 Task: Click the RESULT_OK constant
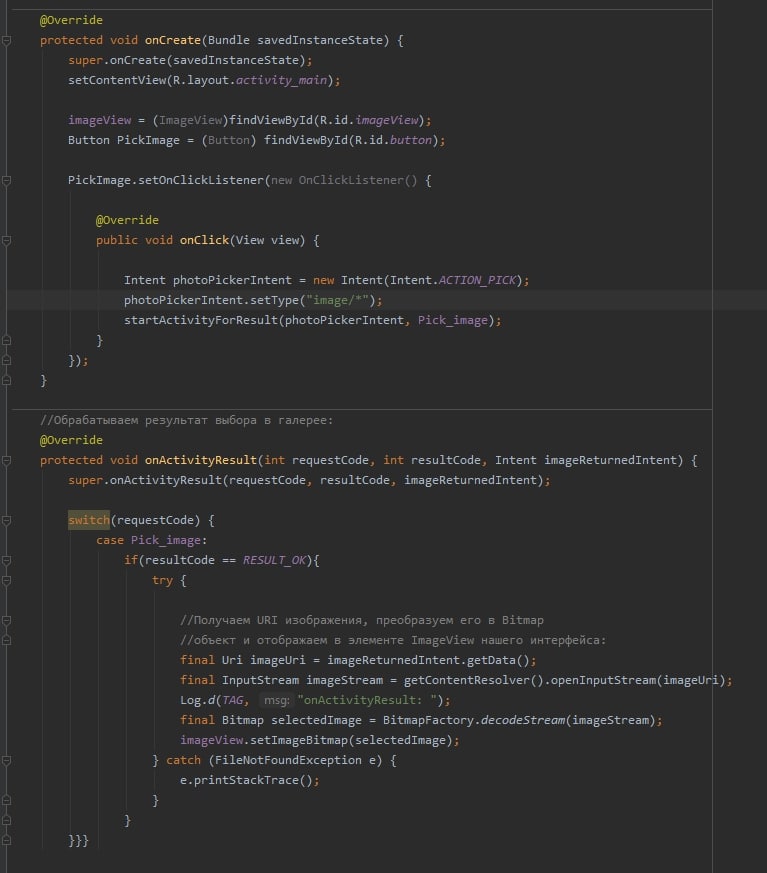(274, 560)
